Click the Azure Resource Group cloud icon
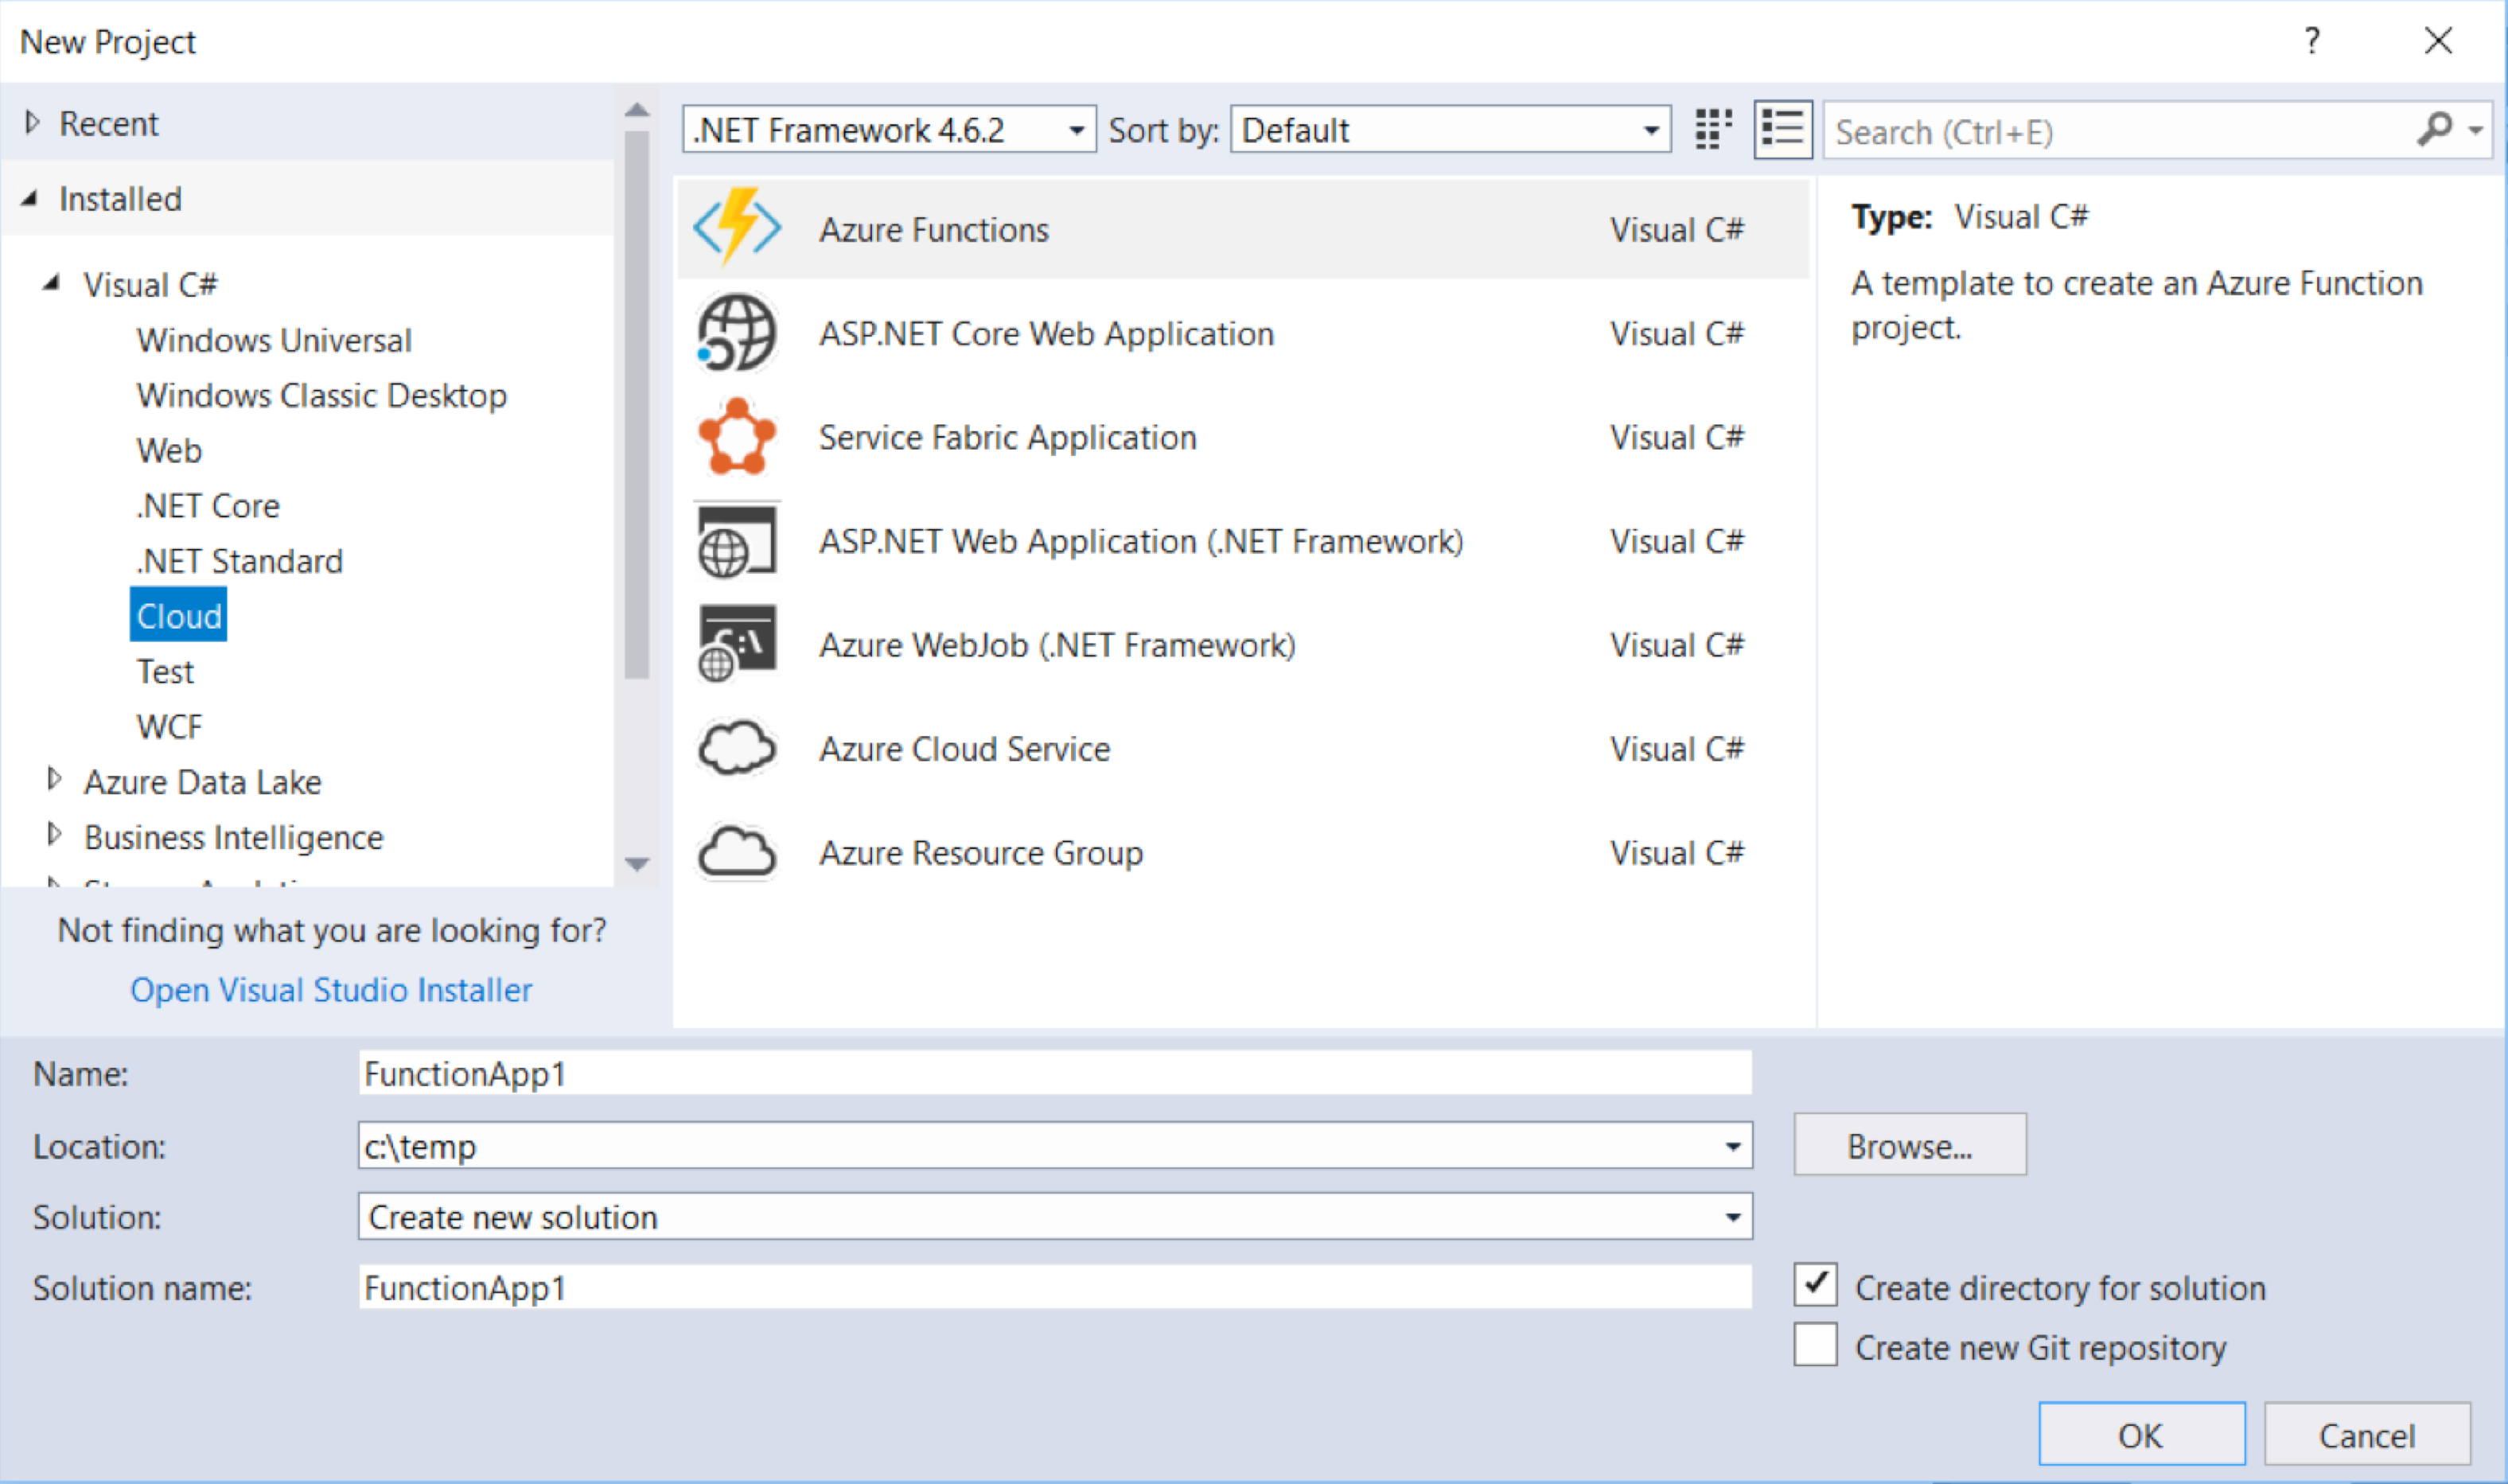This screenshot has width=2508, height=1484. [x=737, y=852]
